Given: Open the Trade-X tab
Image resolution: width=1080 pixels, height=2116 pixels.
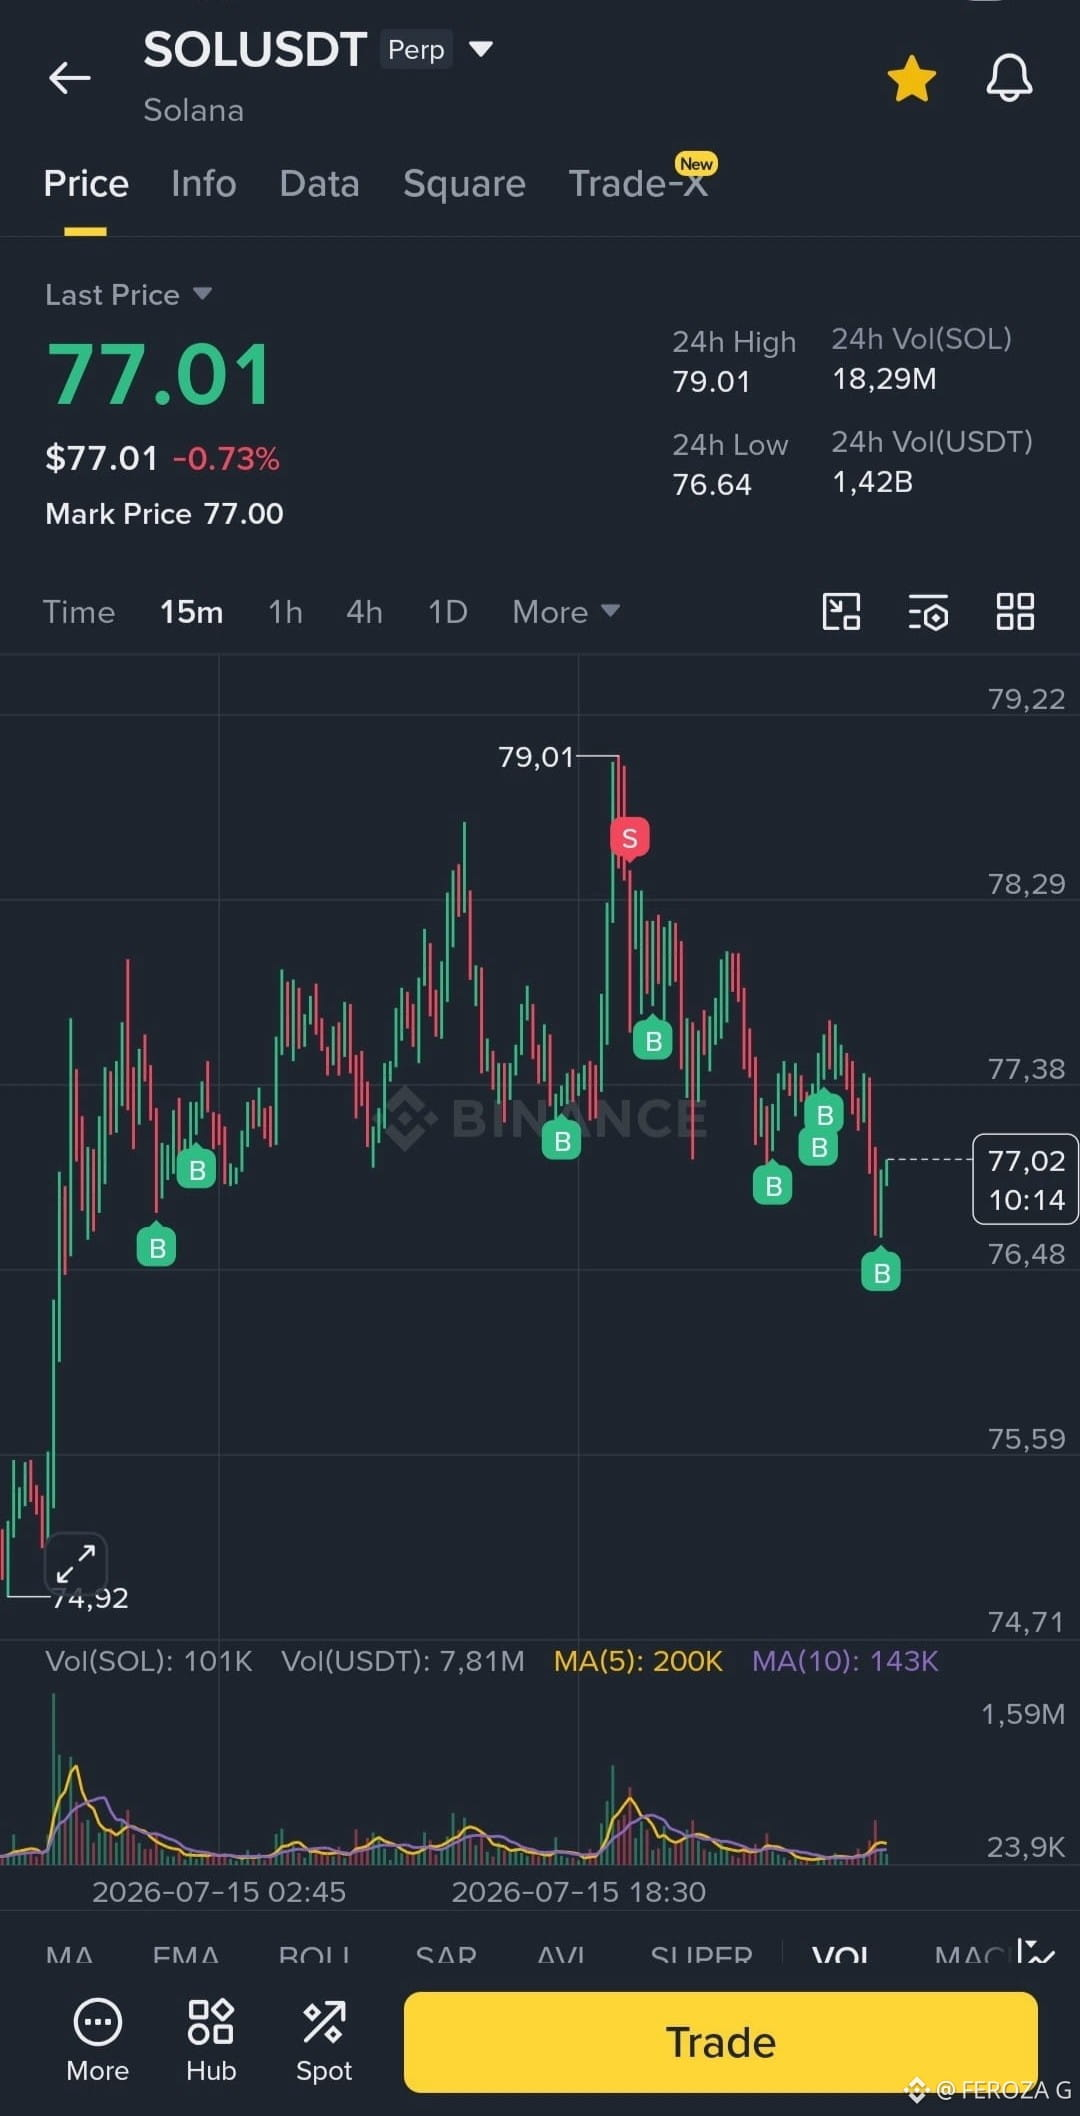Looking at the screenshot, I should [640, 182].
